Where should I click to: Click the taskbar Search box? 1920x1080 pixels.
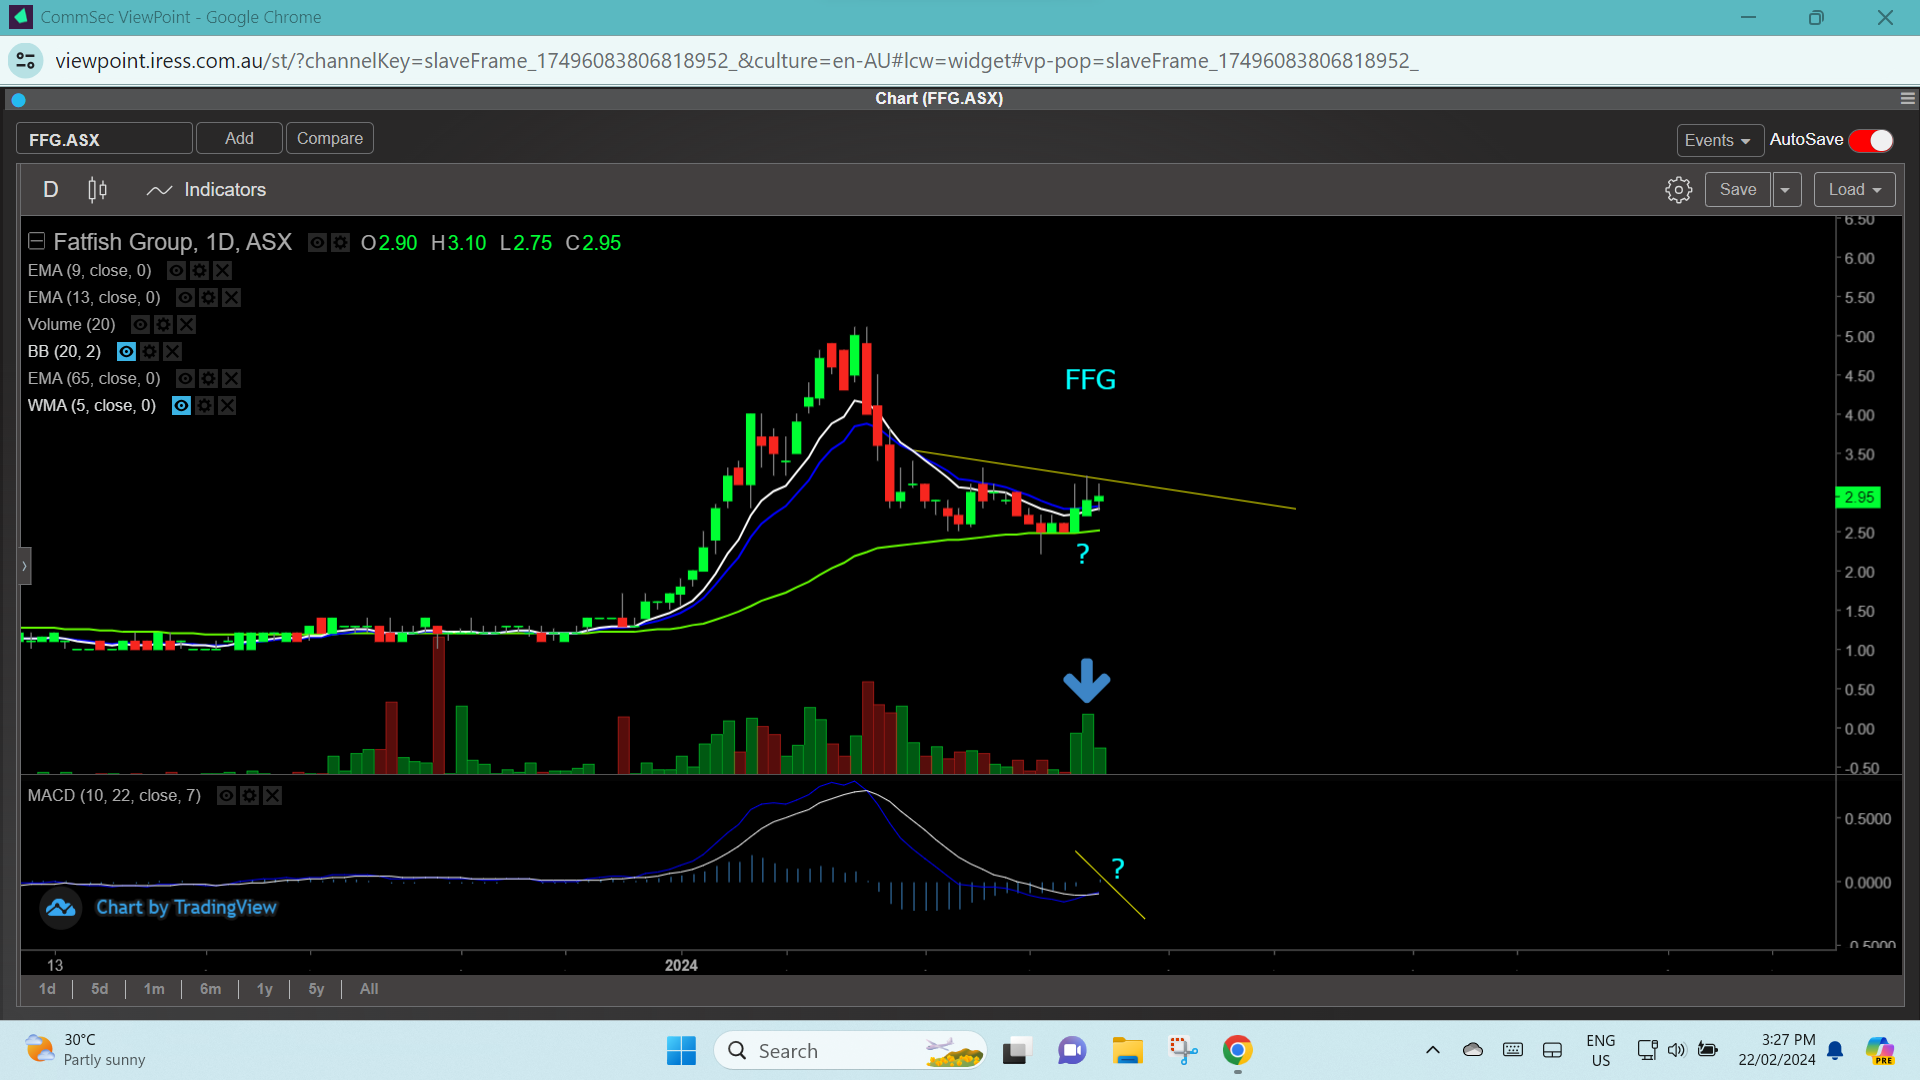click(850, 1051)
